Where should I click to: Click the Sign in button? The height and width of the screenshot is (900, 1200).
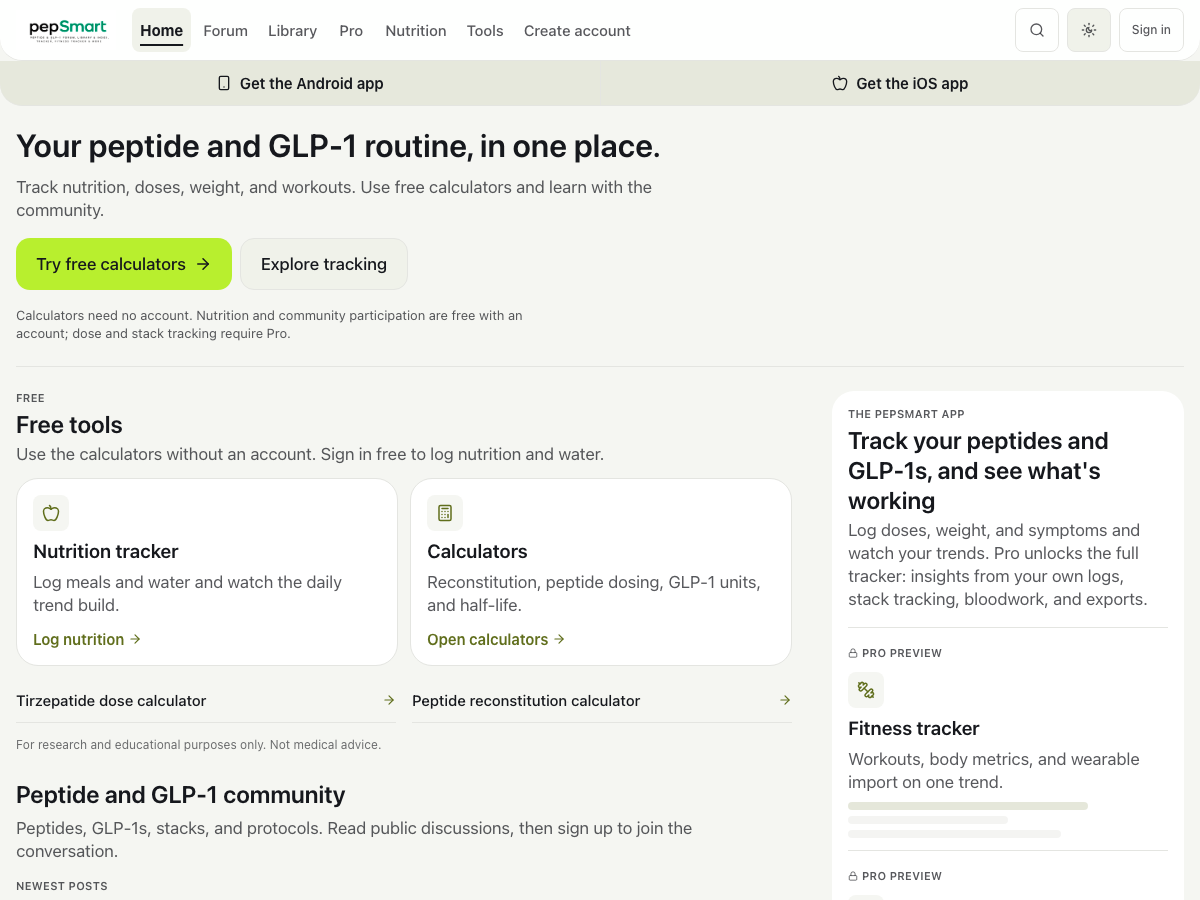click(x=1151, y=30)
